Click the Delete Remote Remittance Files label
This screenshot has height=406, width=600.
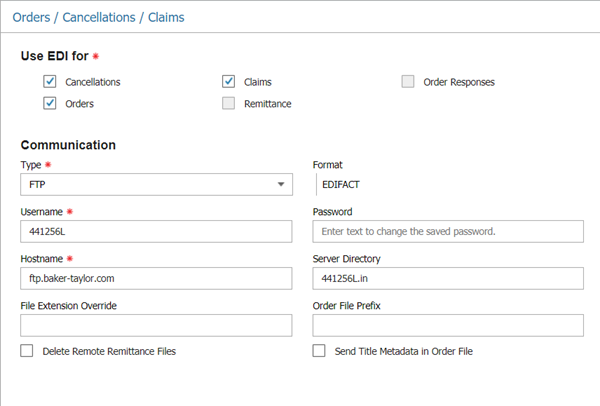(x=109, y=351)
